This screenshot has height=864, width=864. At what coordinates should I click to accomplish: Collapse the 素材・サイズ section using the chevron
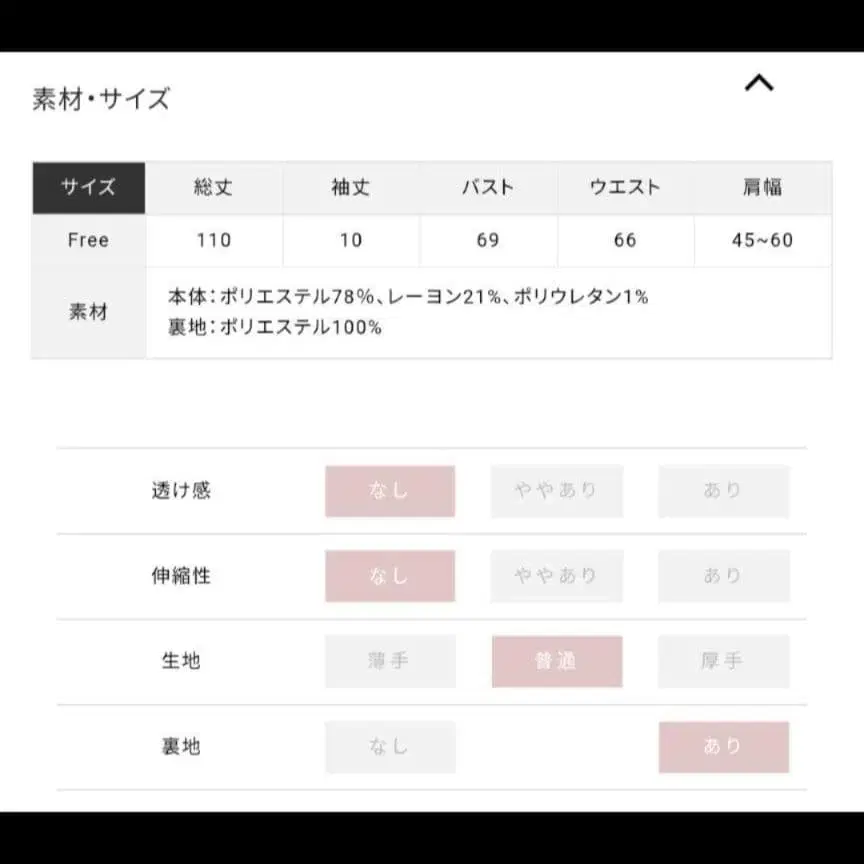coord(760,85)
